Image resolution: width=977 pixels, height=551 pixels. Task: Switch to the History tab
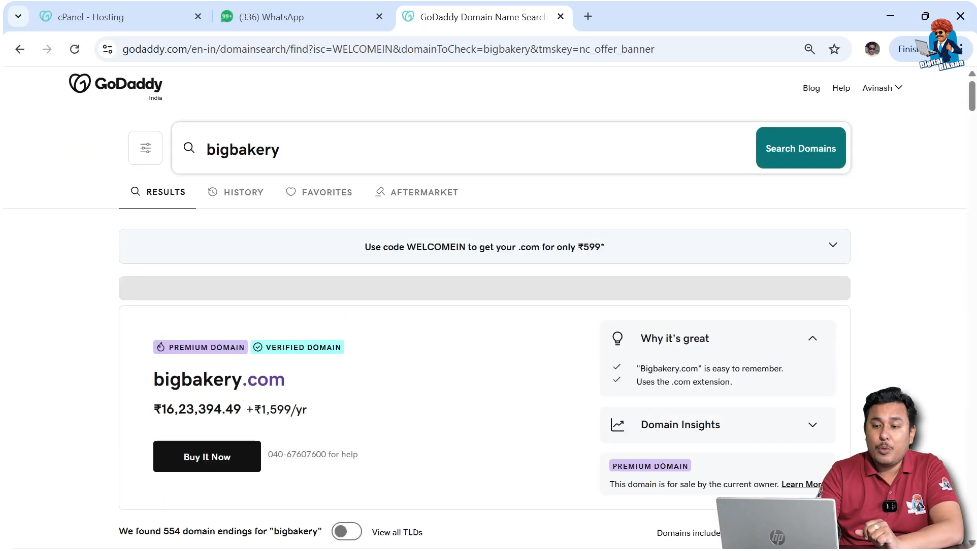[236, 192]
